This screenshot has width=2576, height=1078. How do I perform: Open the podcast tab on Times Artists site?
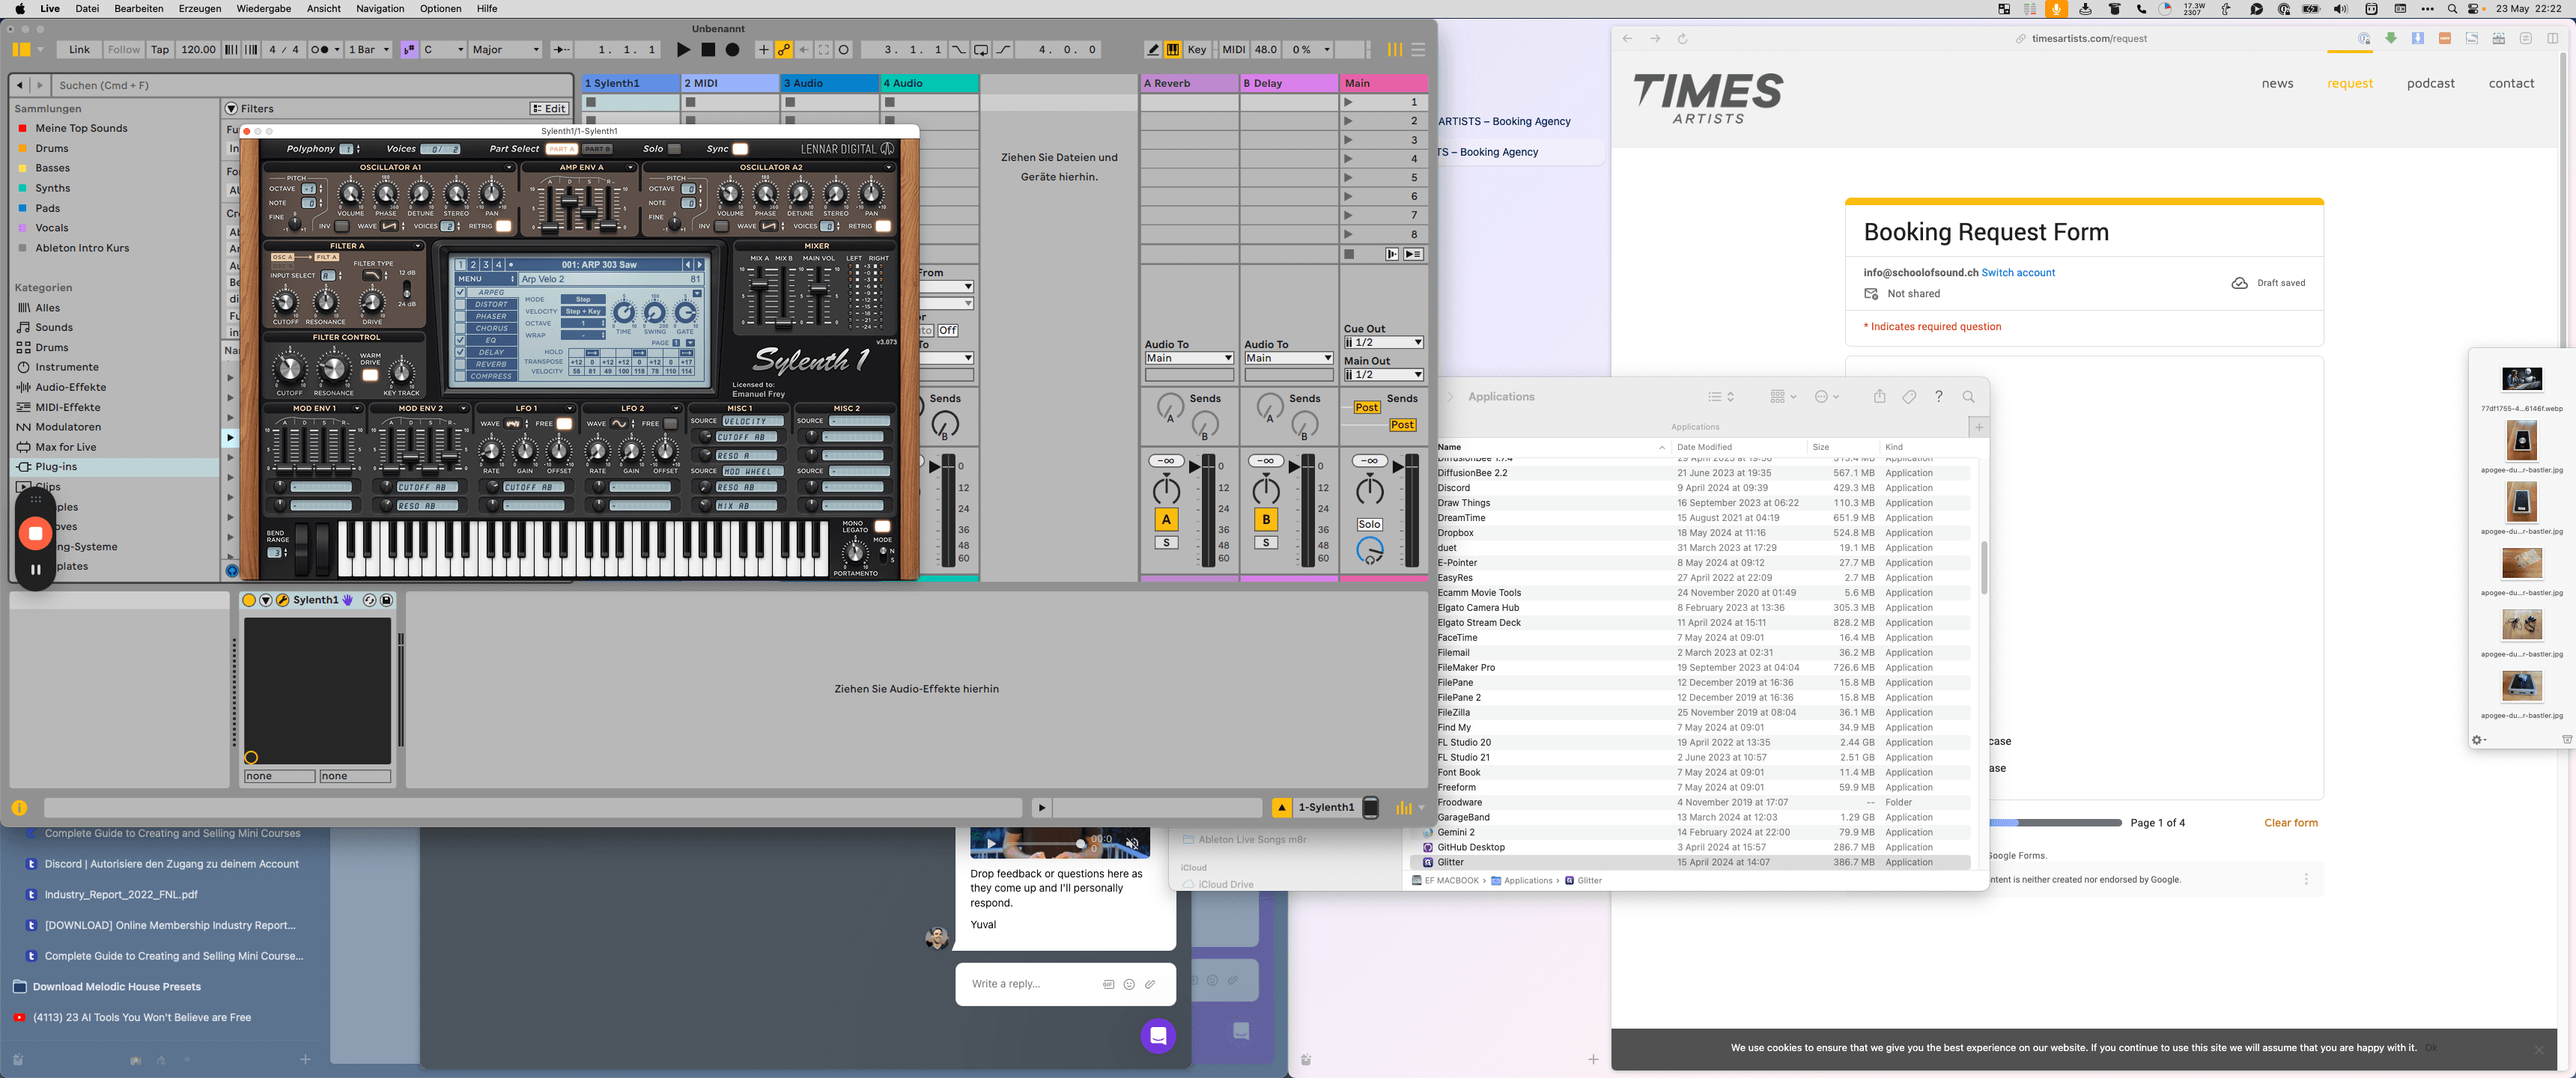click(2430, 83)
